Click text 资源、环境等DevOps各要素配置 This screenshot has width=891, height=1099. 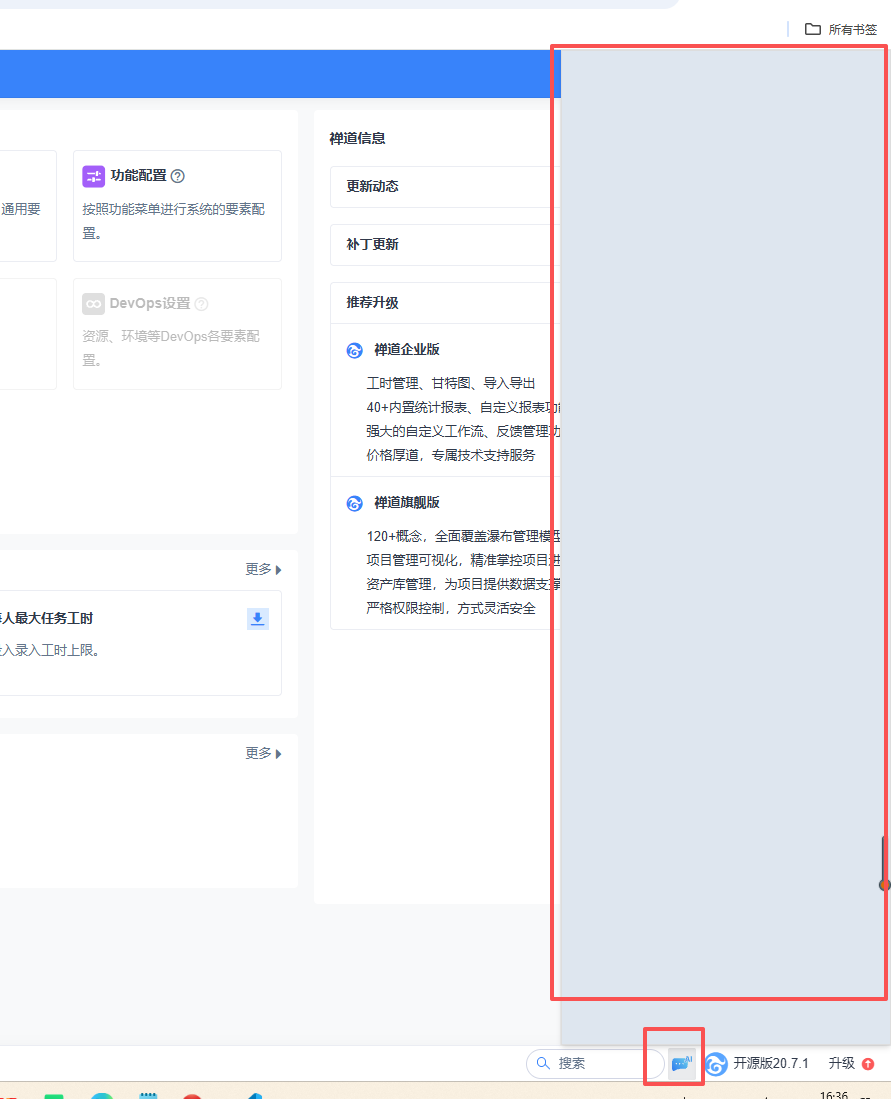coord(171,348)
